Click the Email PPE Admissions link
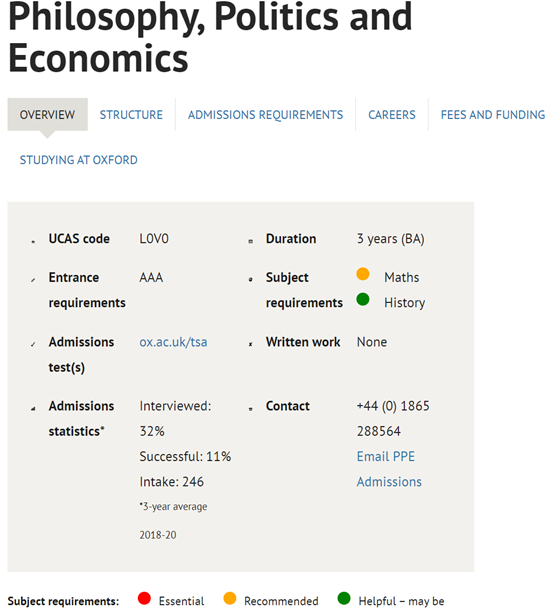The height and width of the screenshot is (614, 547). pos(389,469)
